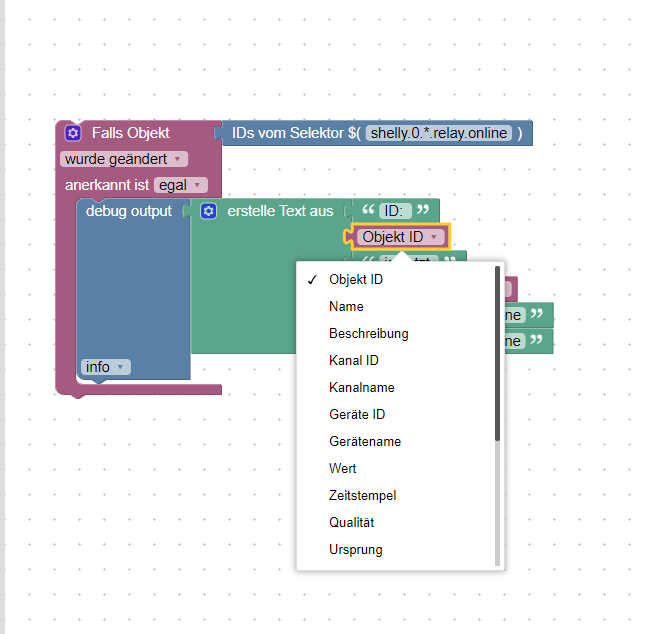Edit the shelly.0.*.relay.online selector field
Viewport: 652px width, 634px height.
(x=439, y=133)
